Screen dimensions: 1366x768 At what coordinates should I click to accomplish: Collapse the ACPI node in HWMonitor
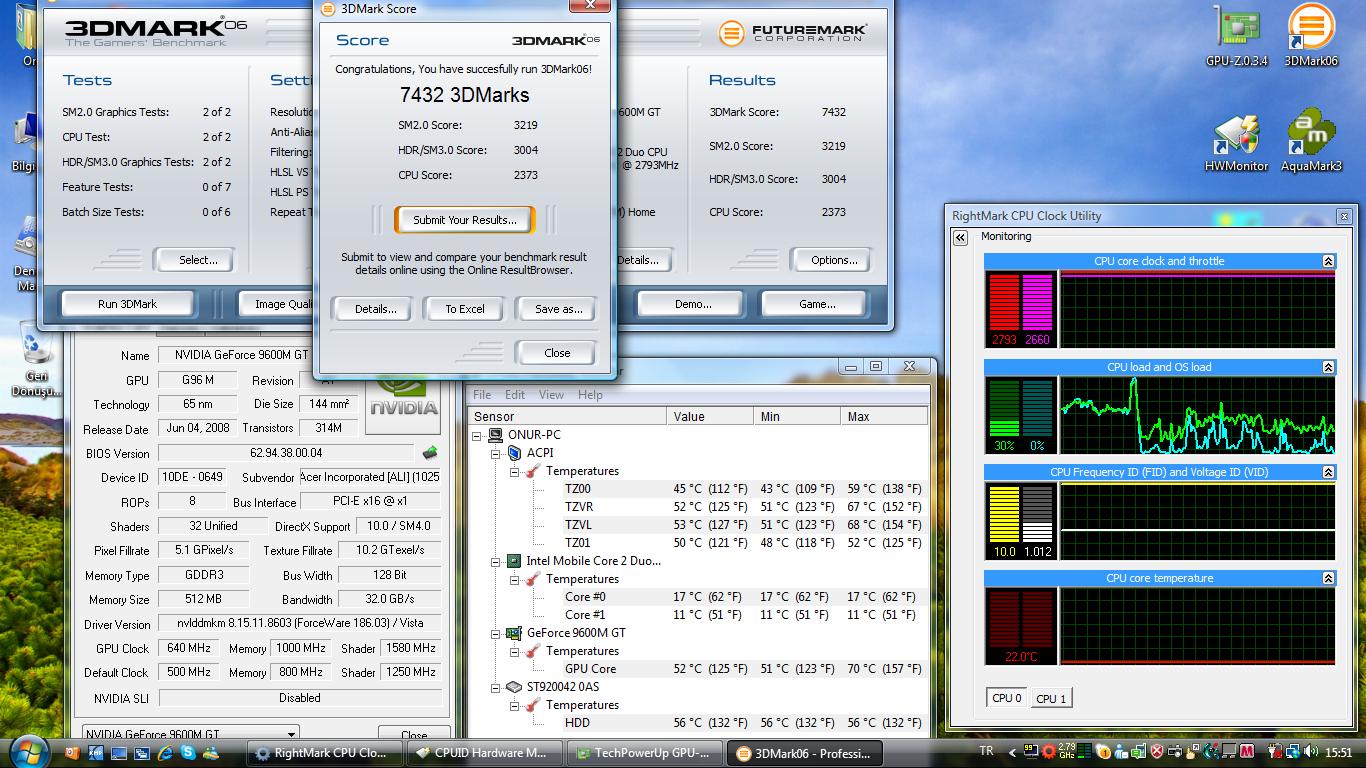click(495, 453)
